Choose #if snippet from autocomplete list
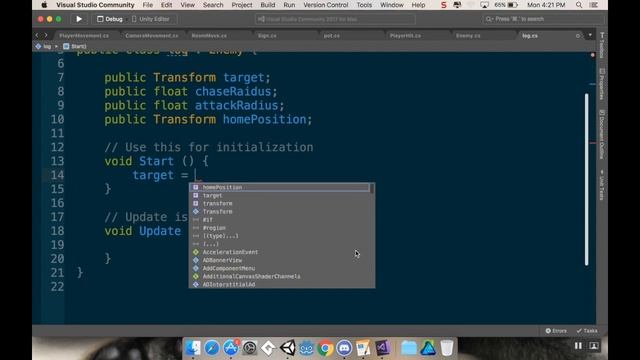The width and height of the screenshot is (640, 360). pyautogui.click(x=279, y=220)
